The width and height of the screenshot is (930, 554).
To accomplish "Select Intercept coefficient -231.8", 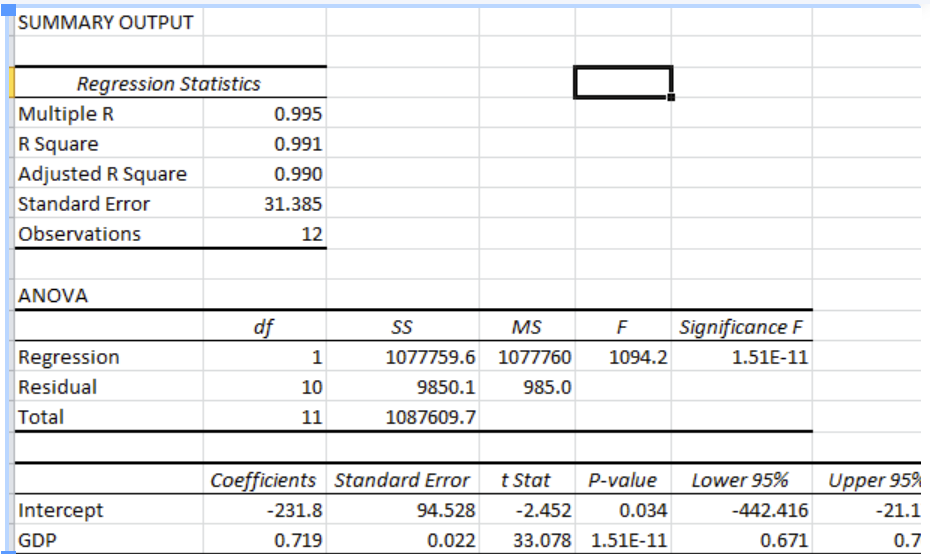I will (265, 510).
